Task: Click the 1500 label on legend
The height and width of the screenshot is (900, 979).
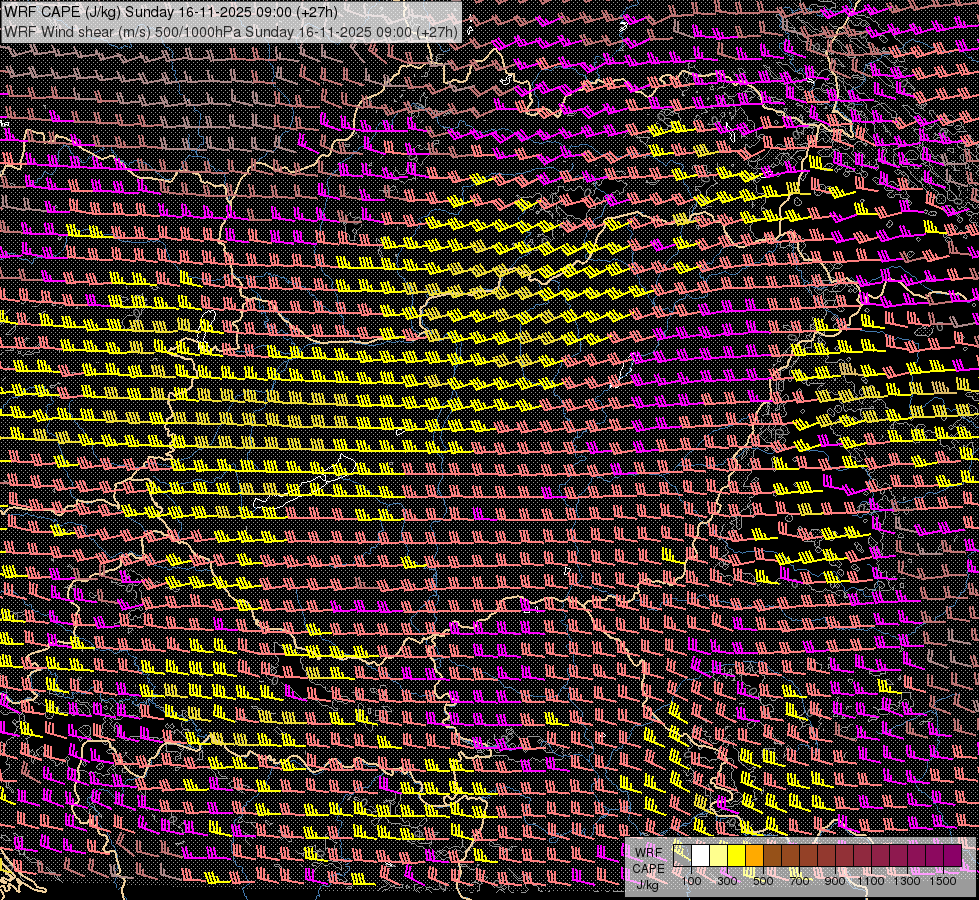Action: click(943, 881)
